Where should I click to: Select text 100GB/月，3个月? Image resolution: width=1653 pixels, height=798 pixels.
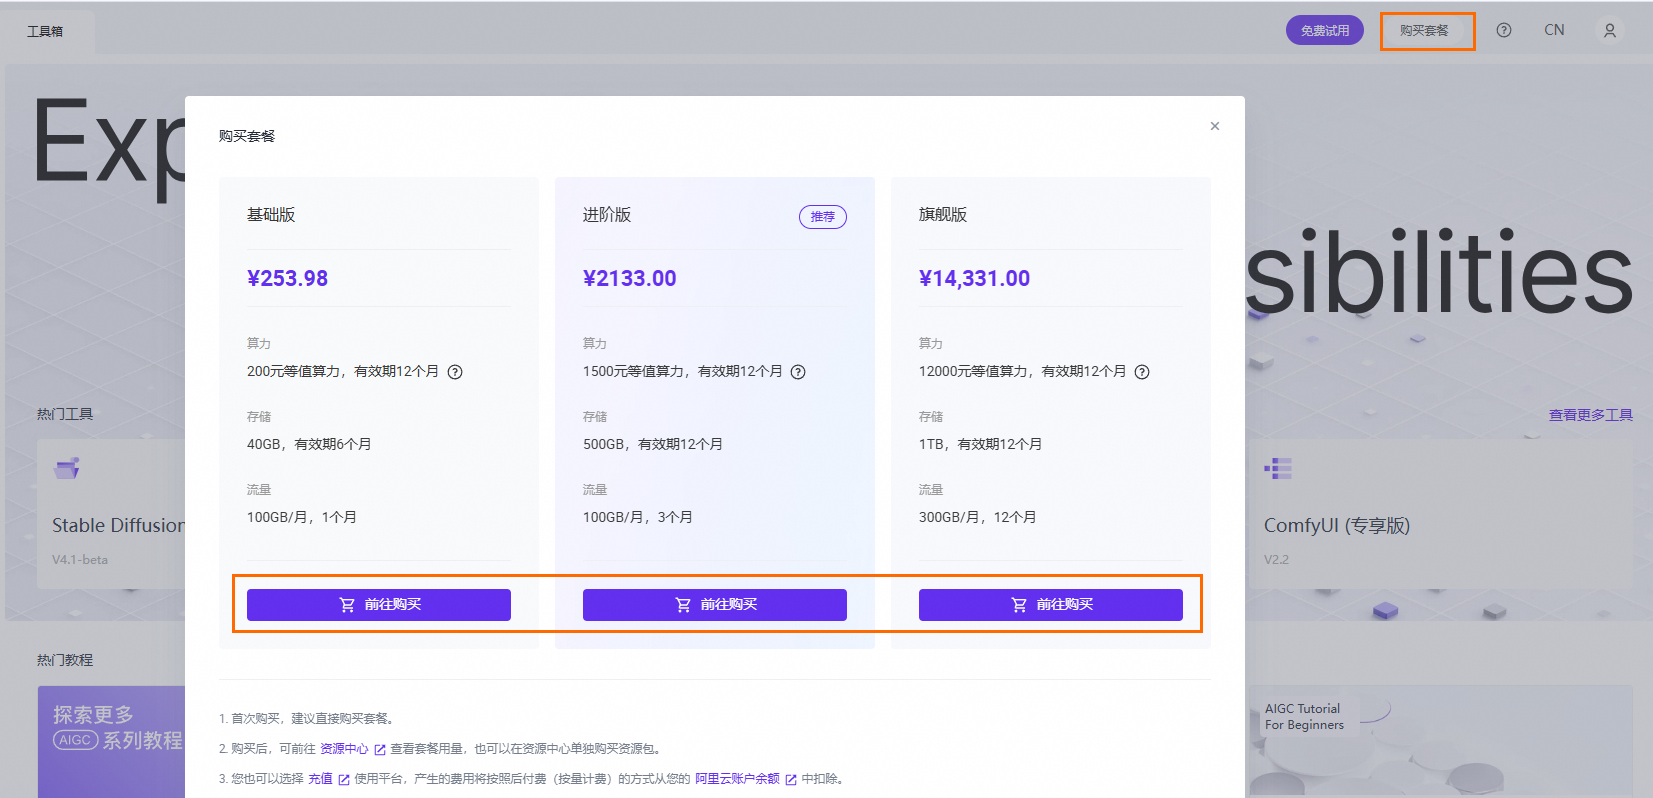[x=638, y=517]
